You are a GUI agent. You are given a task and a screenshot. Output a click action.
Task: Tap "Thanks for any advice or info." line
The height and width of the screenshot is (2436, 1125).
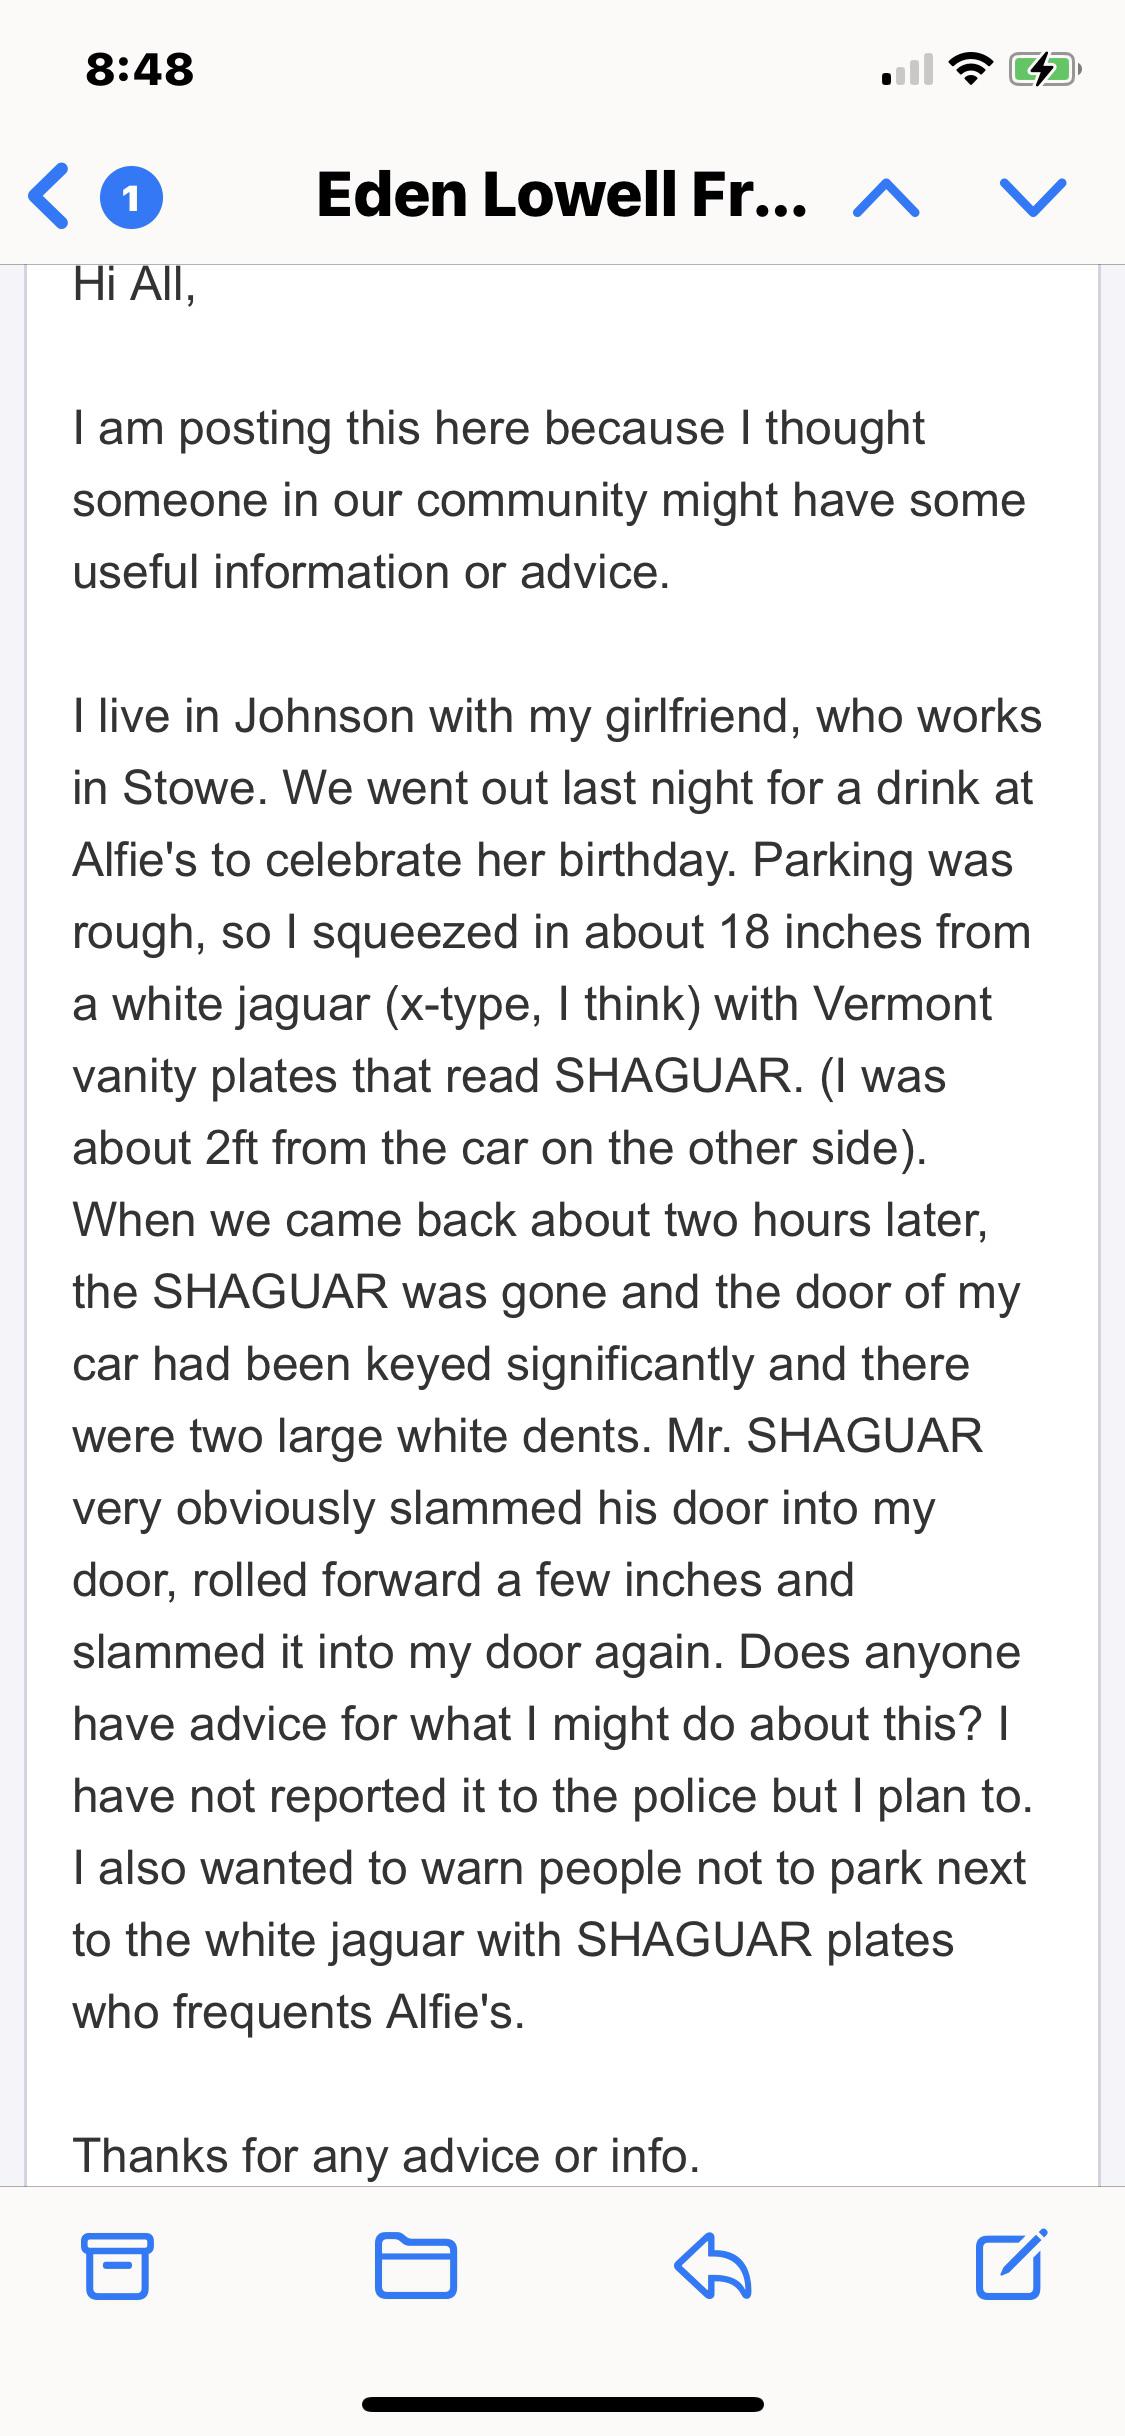tap(386, 2155)
